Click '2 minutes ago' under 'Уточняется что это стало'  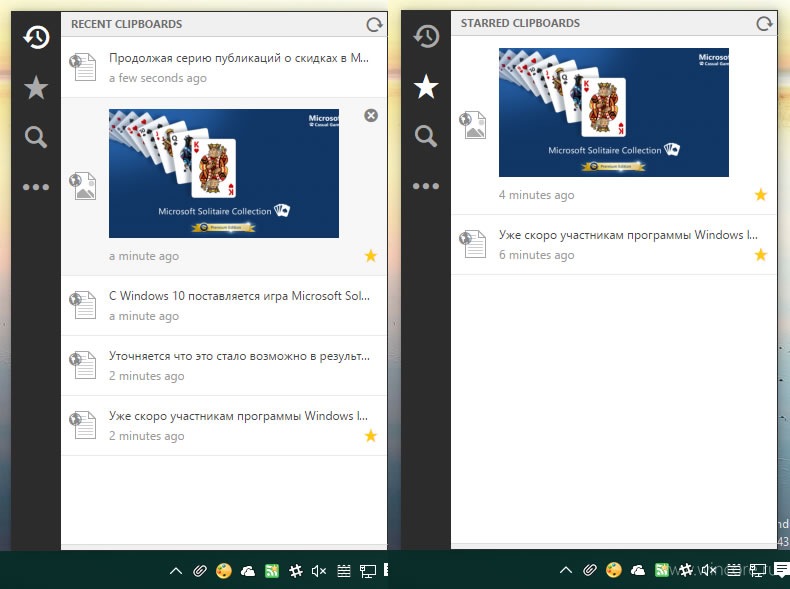[x=147, y=376]
